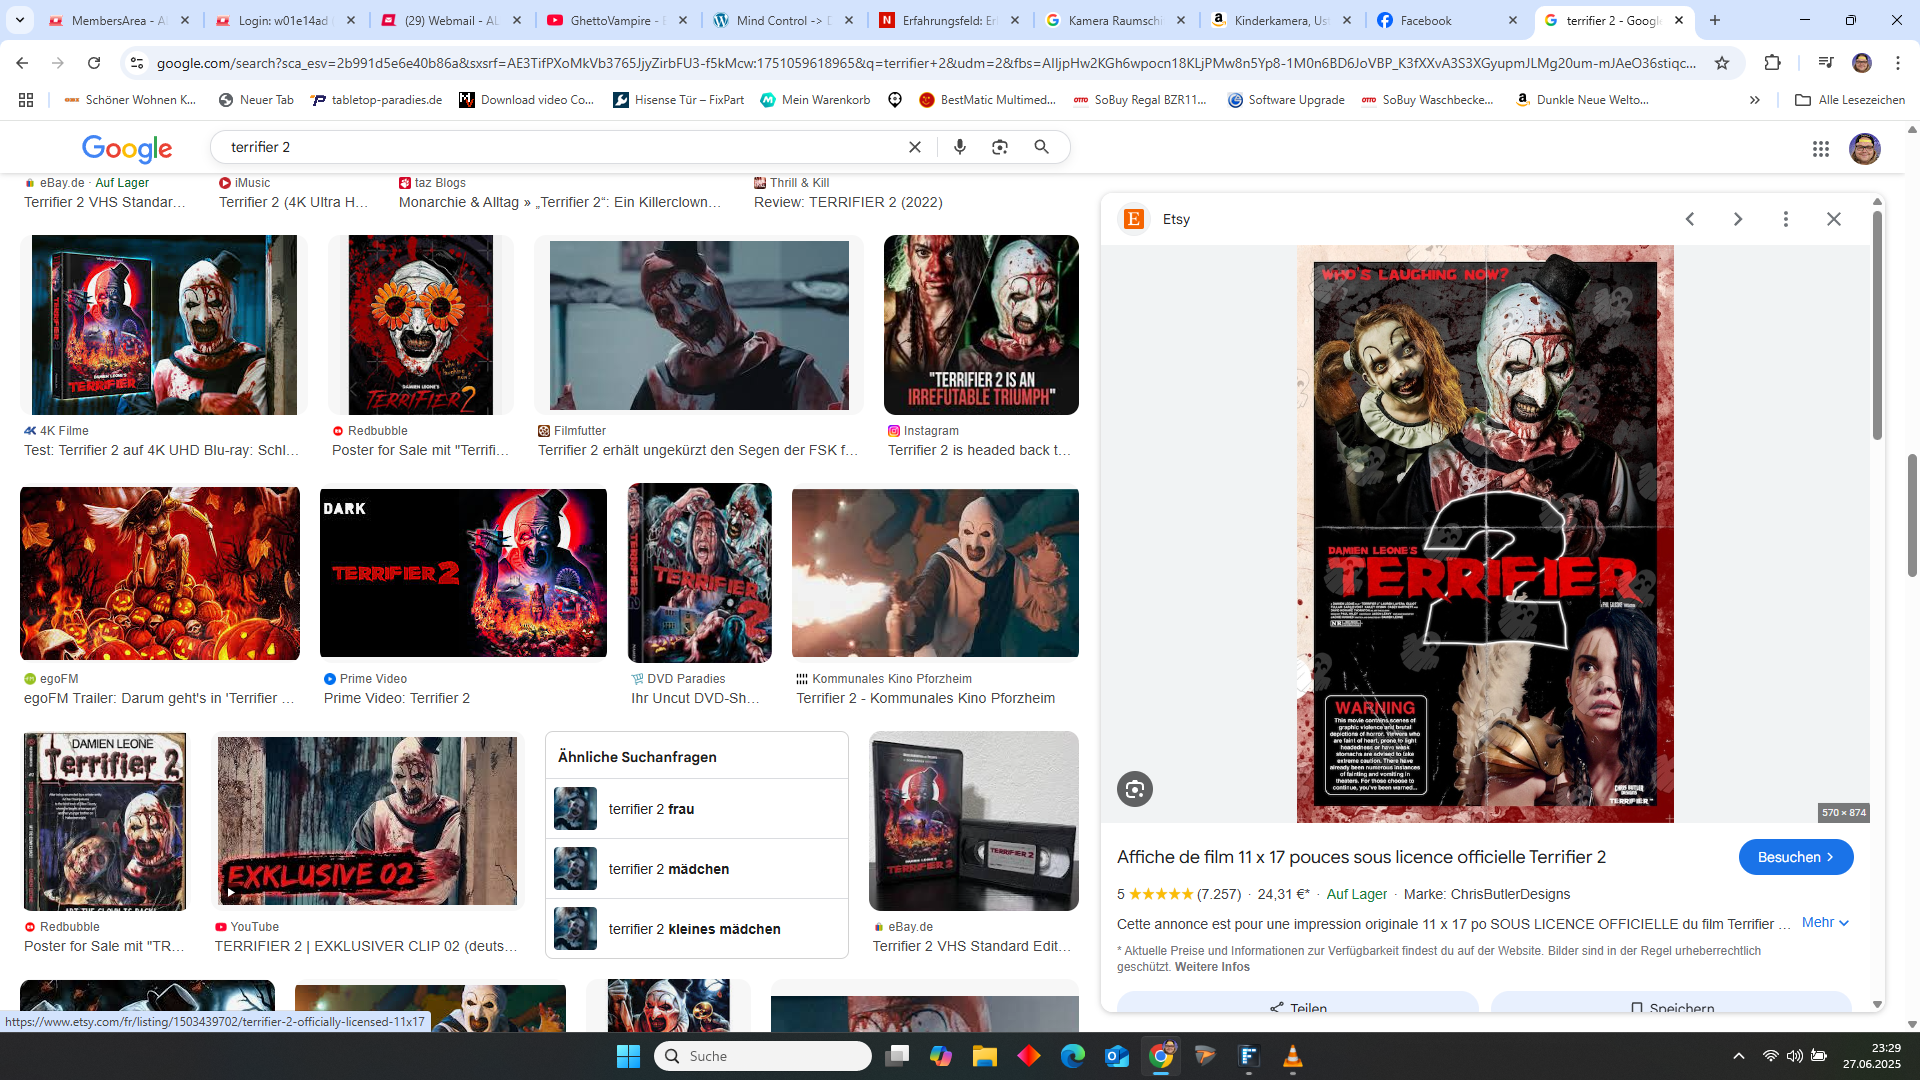Search inside image with the Lens button on poster
Screen dimensions: 1920x1080
1135,789
